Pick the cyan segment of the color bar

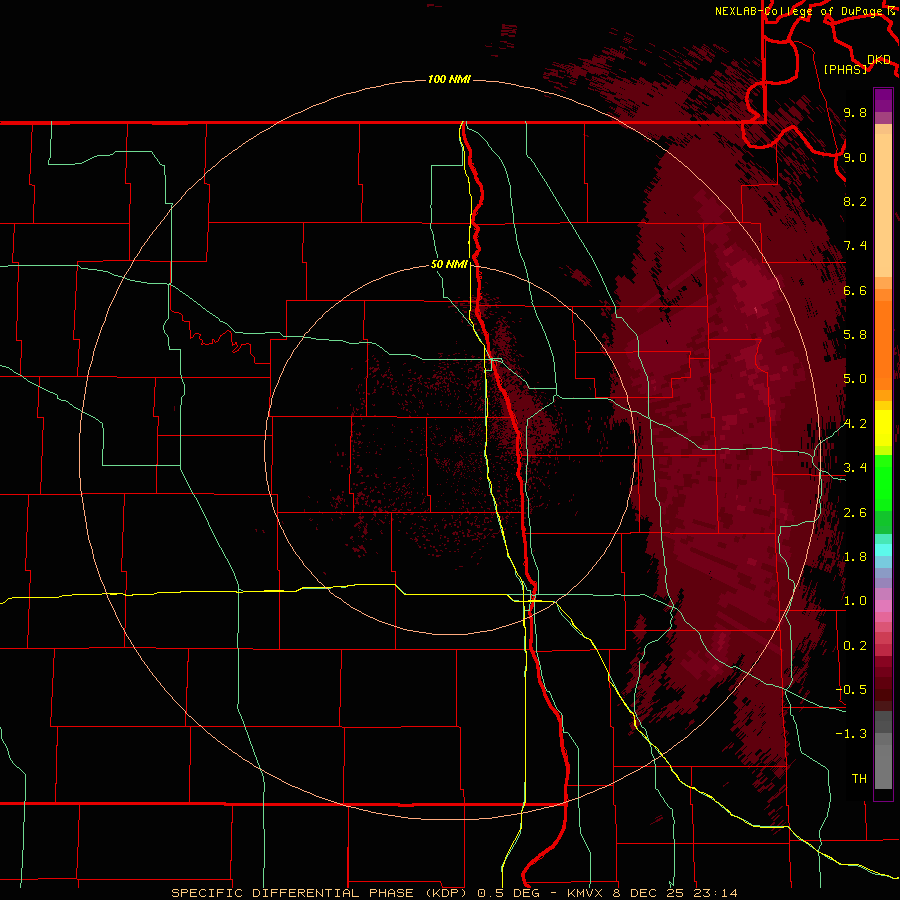pos(883,549)
